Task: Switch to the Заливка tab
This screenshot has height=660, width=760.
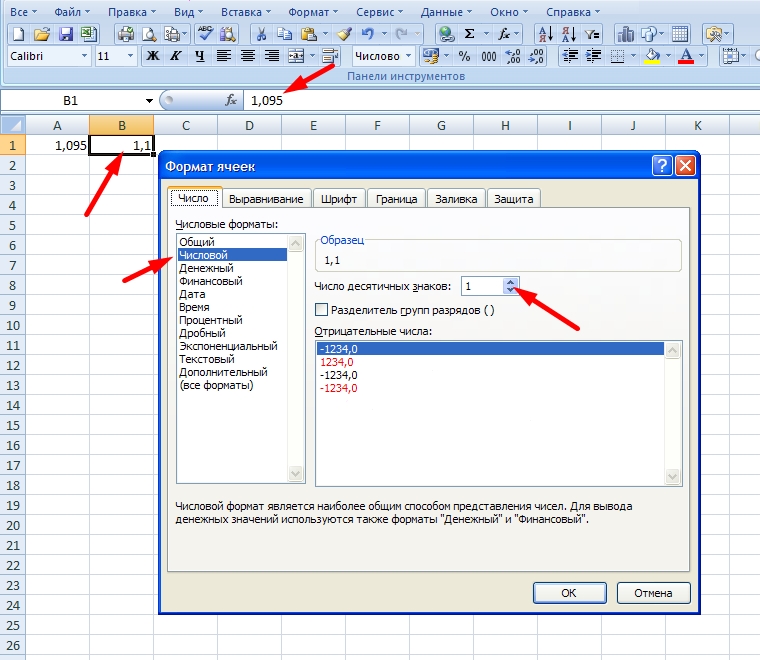Action: [x=456, y=199]
